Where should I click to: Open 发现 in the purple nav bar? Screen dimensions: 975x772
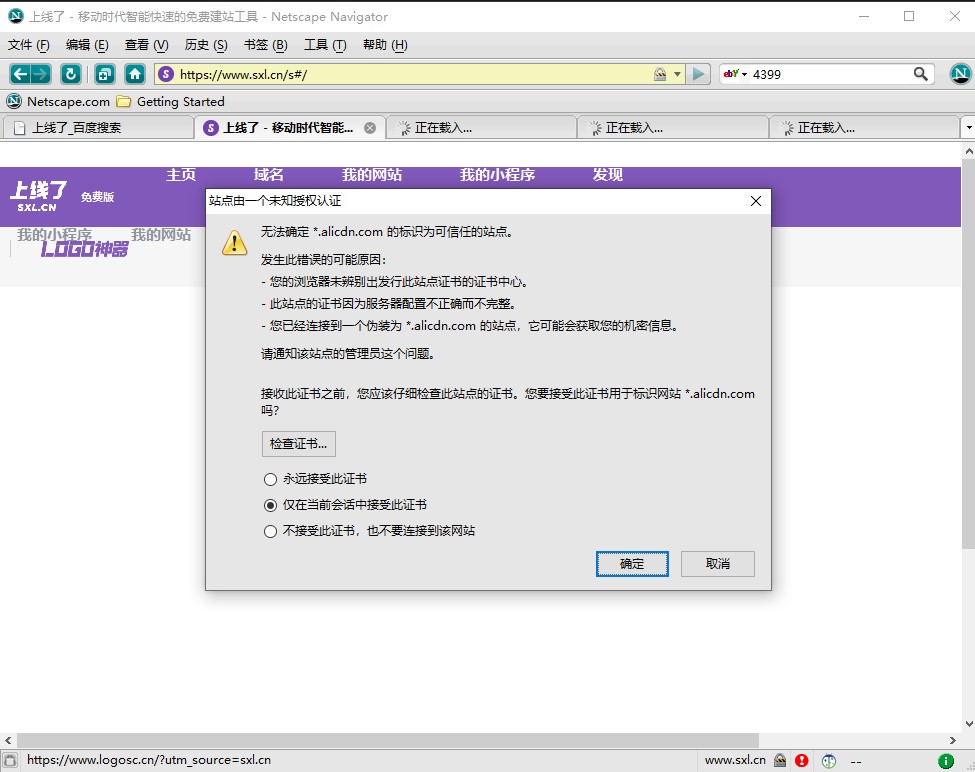click(608, 175)
